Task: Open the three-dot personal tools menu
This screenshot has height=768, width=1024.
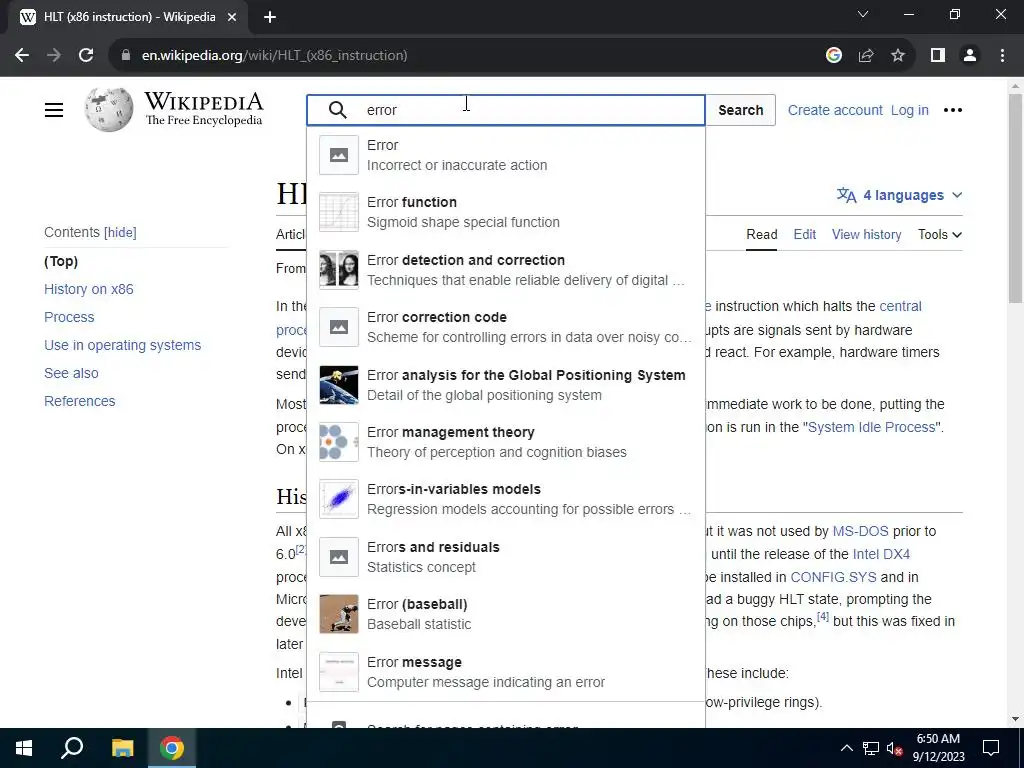Action: 953,110
